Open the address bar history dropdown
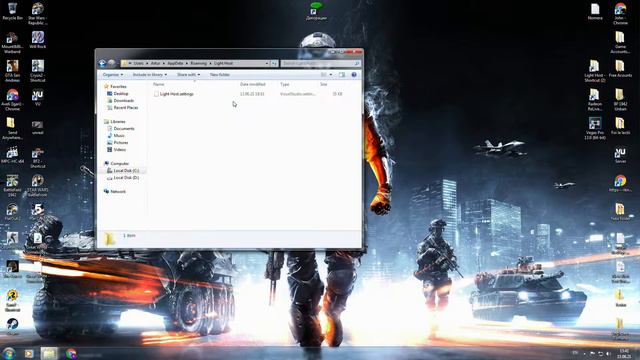 pos(267,63)
